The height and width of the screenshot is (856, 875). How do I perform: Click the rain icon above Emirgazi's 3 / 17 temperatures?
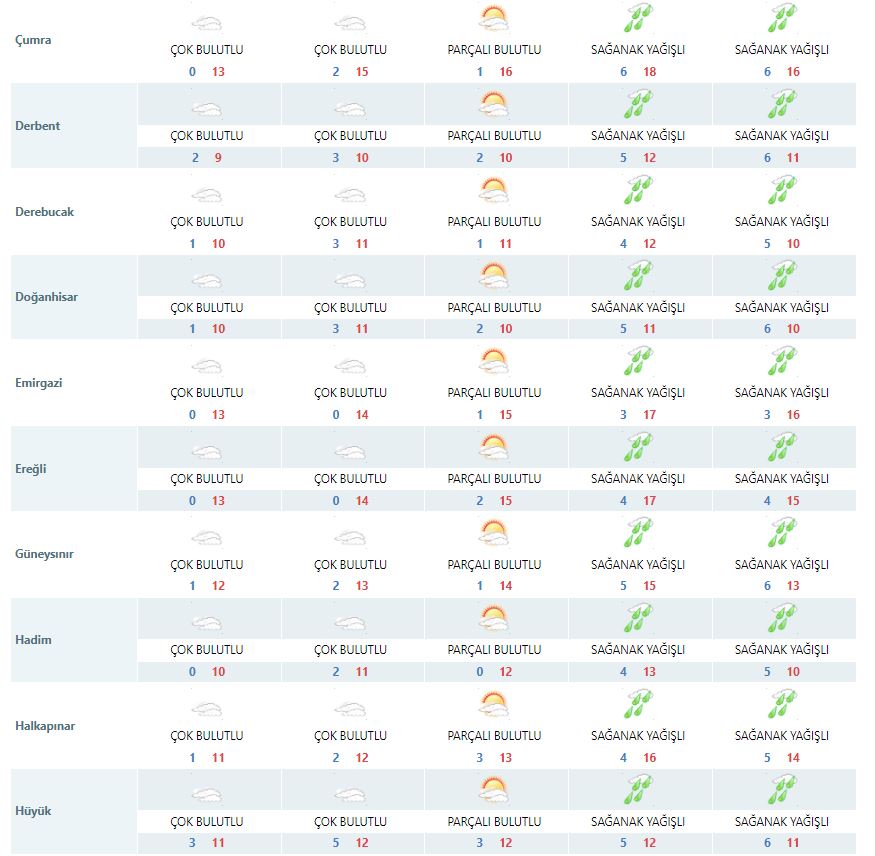click(638, 361)
